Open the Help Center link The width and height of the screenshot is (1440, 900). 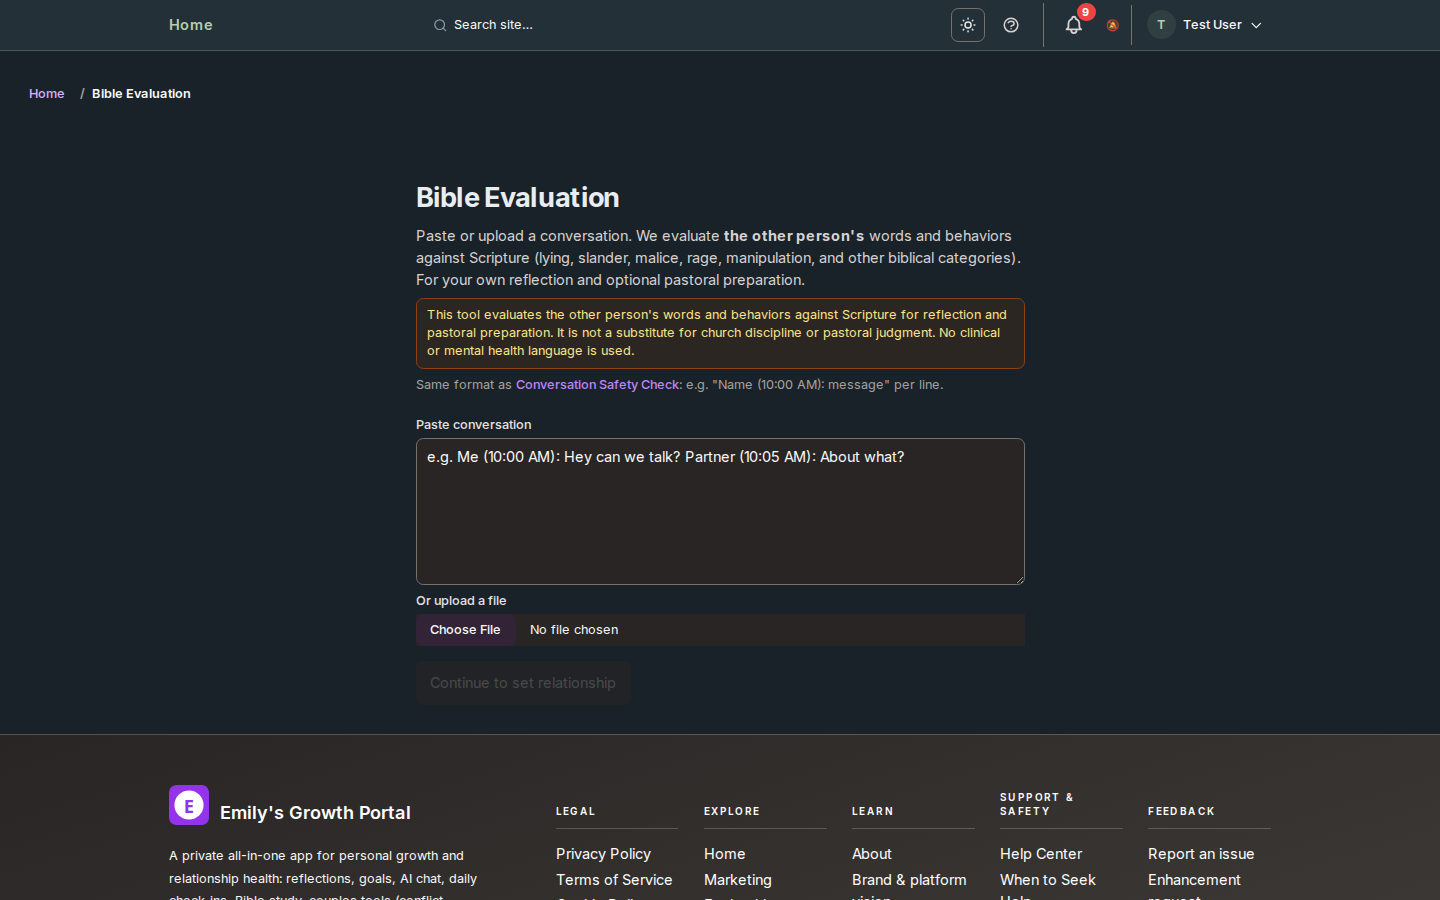click(1040, 854)
